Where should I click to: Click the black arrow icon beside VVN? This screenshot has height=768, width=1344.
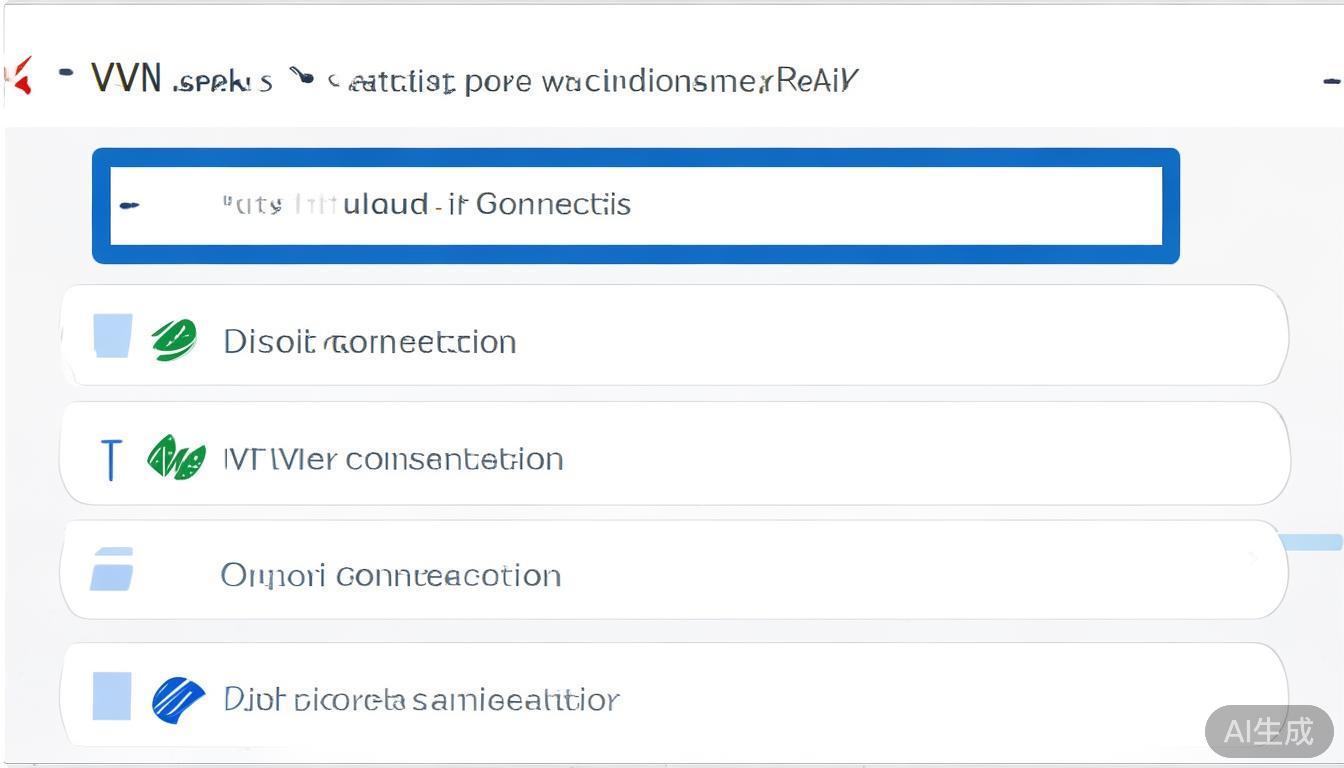point(302,77)
